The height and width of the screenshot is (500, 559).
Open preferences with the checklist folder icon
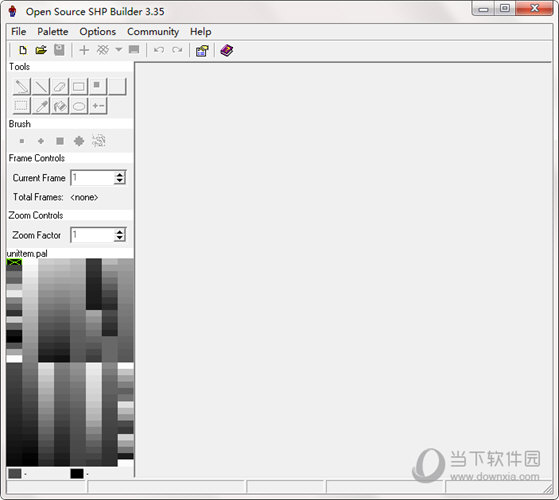pyautogui.click(x=202, y=51)
